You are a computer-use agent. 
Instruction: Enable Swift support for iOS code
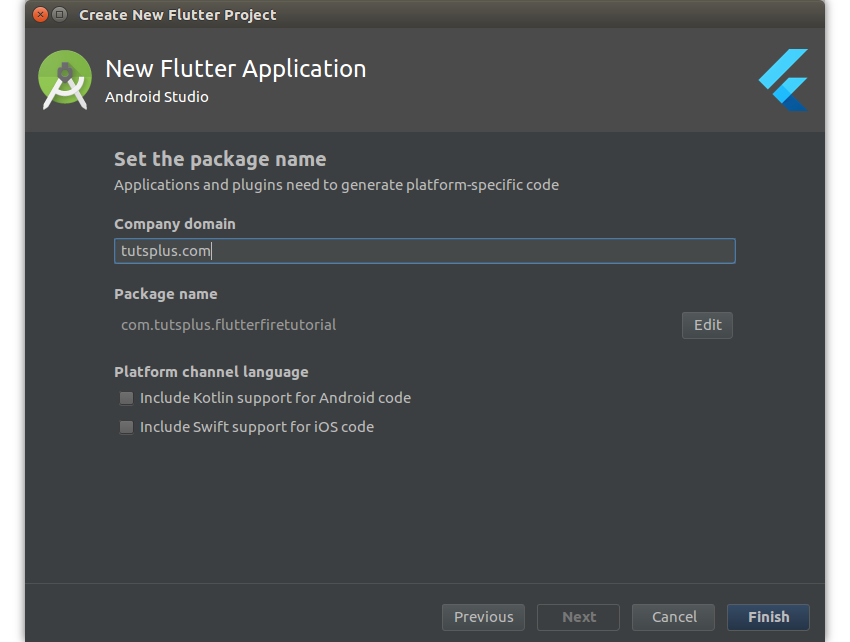[x=126, y=427]
